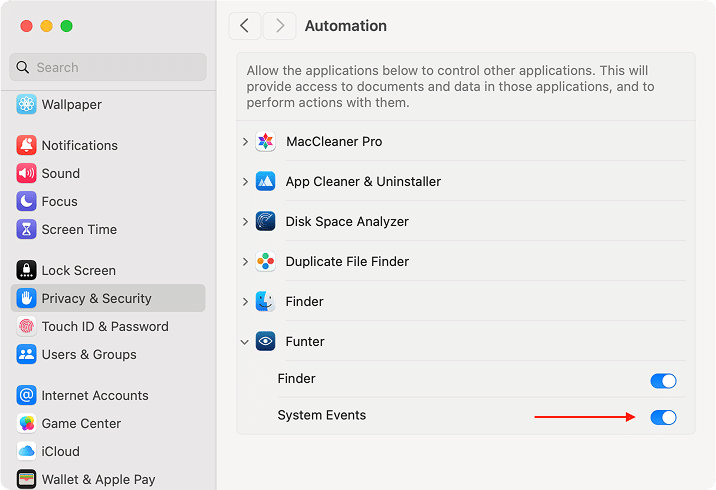
Task: Open Lock Screen settings
Action: [108, 270]
